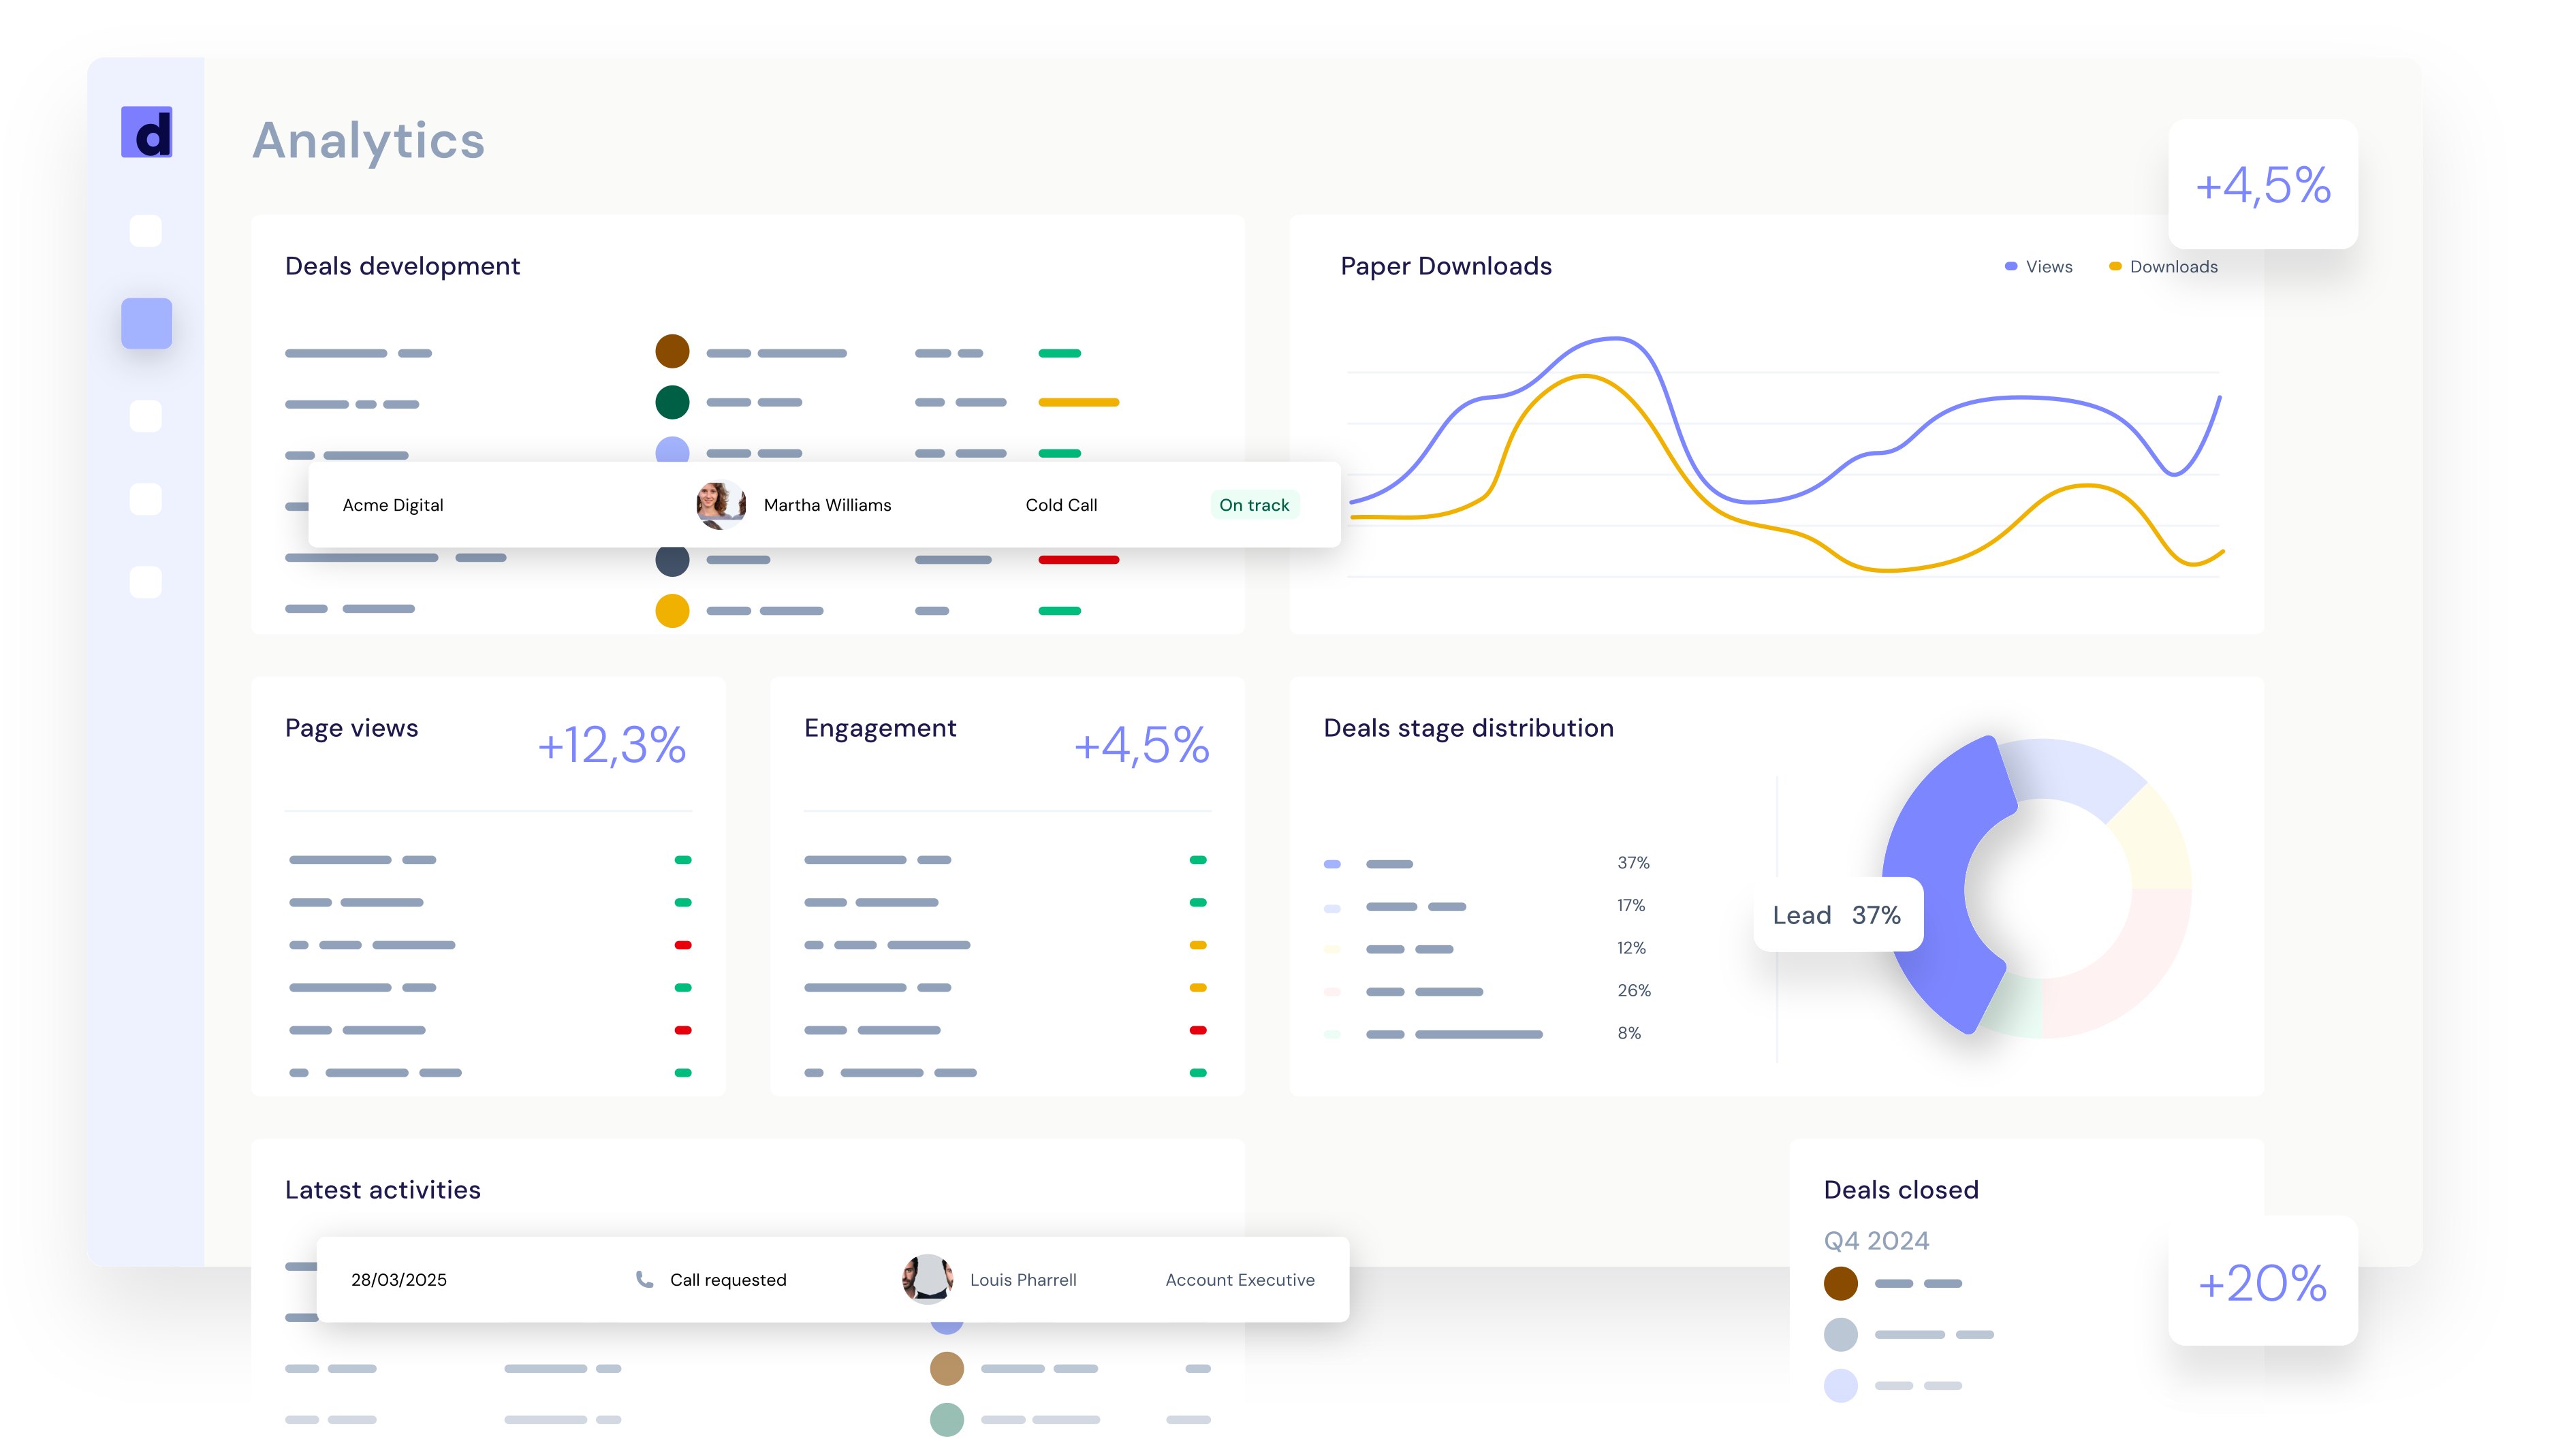Image resolution: width=2554 pixels, height=1456 pixels.
Task: Click the +20% Deals closed card
Action: (x=2262, y=1282)
